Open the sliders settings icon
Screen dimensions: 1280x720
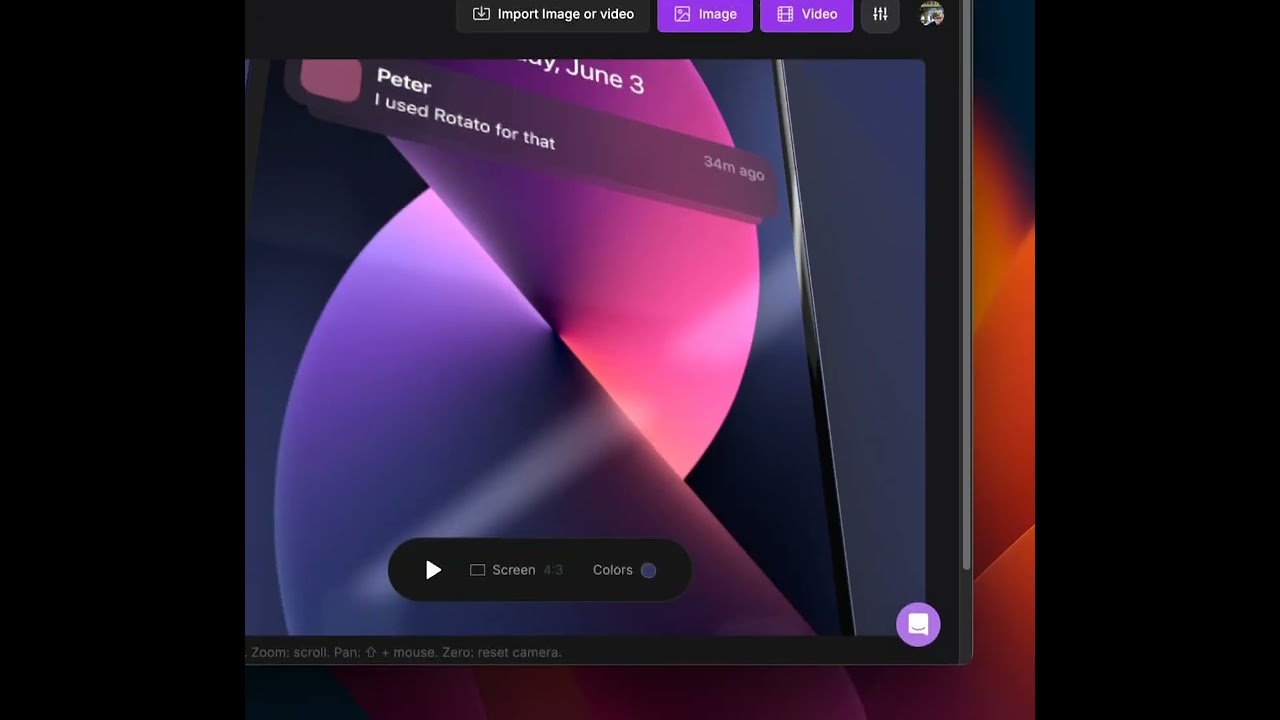[x=880, y=14]
